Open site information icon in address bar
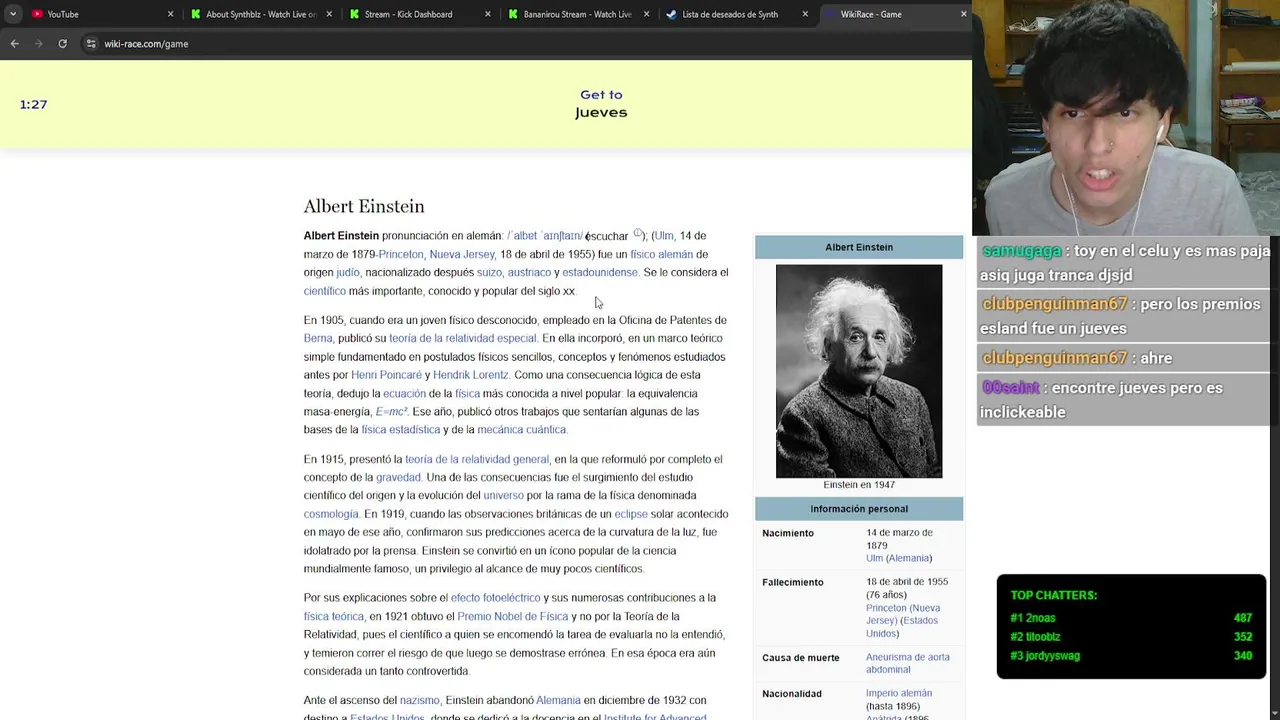Viewport: 1280px width, 720px height. 91,44
